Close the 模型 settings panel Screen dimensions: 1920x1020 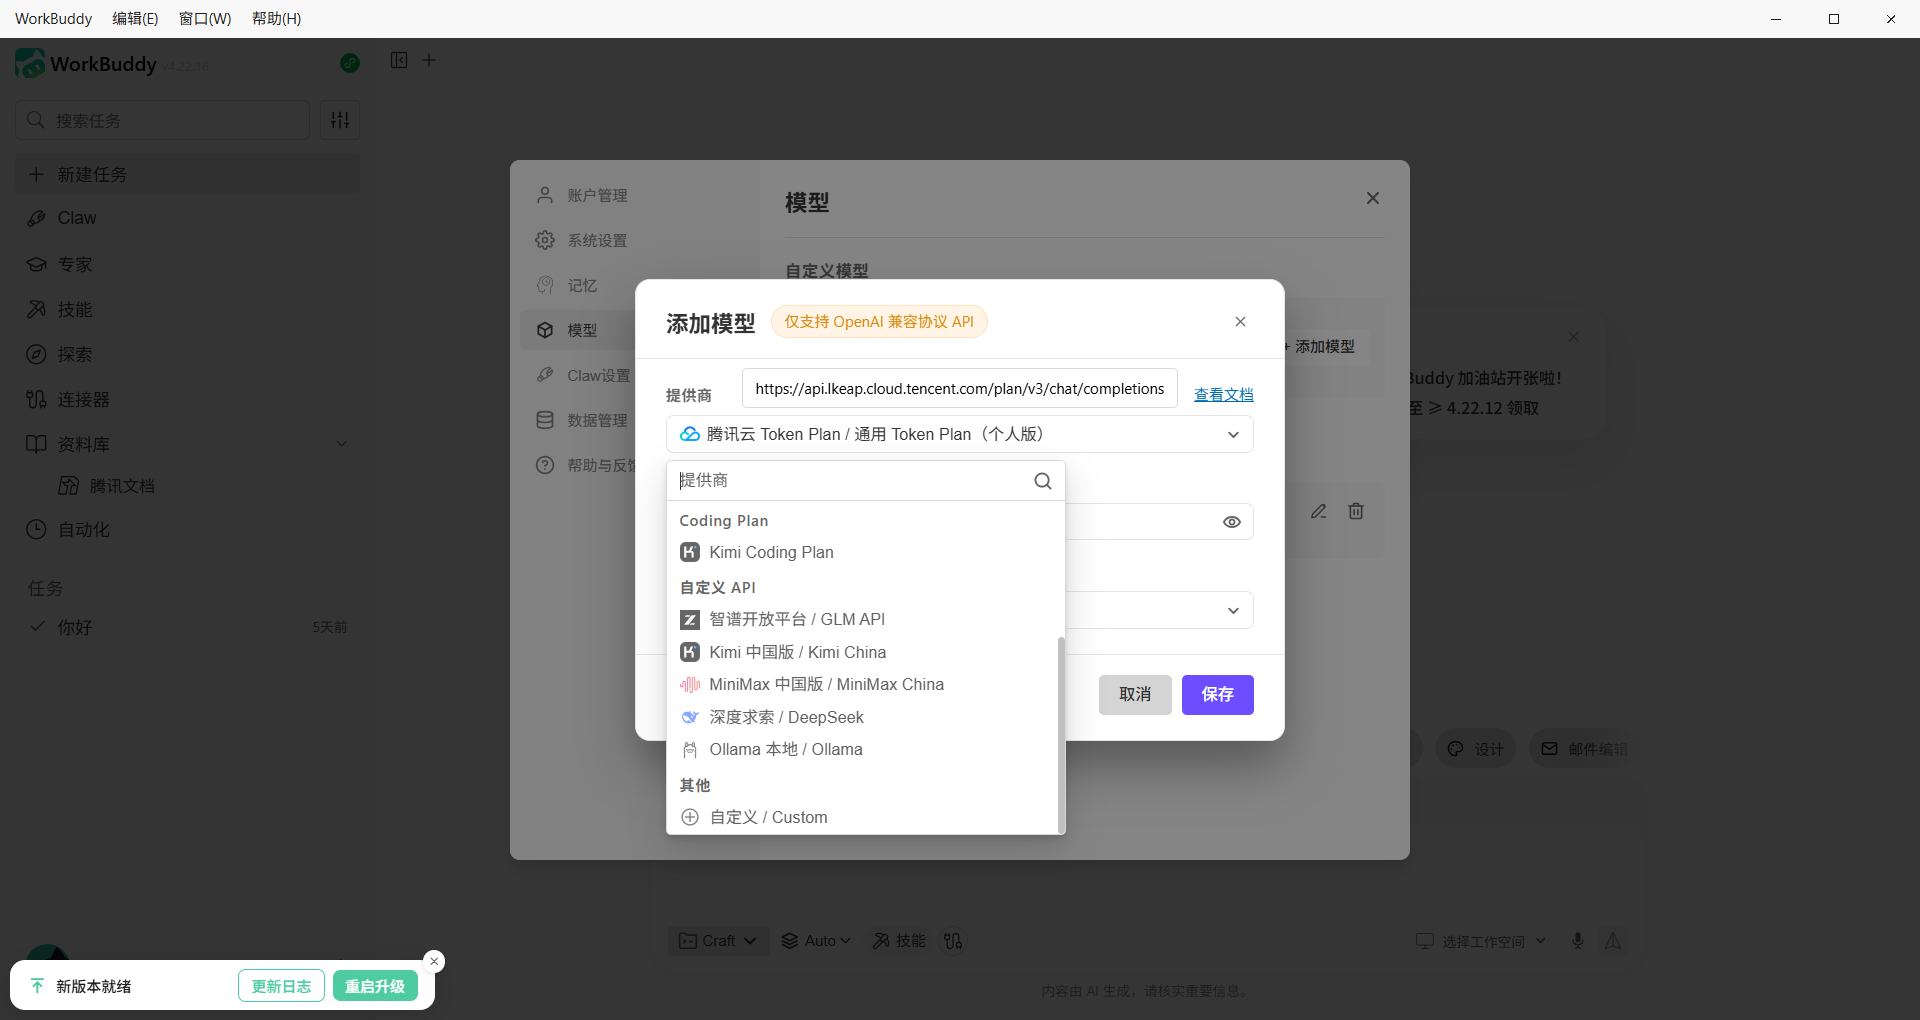(x=1372, y=198)
